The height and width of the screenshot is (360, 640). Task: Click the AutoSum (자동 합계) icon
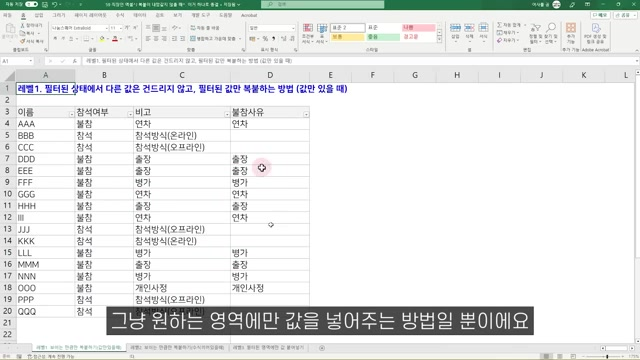(499, 25)
